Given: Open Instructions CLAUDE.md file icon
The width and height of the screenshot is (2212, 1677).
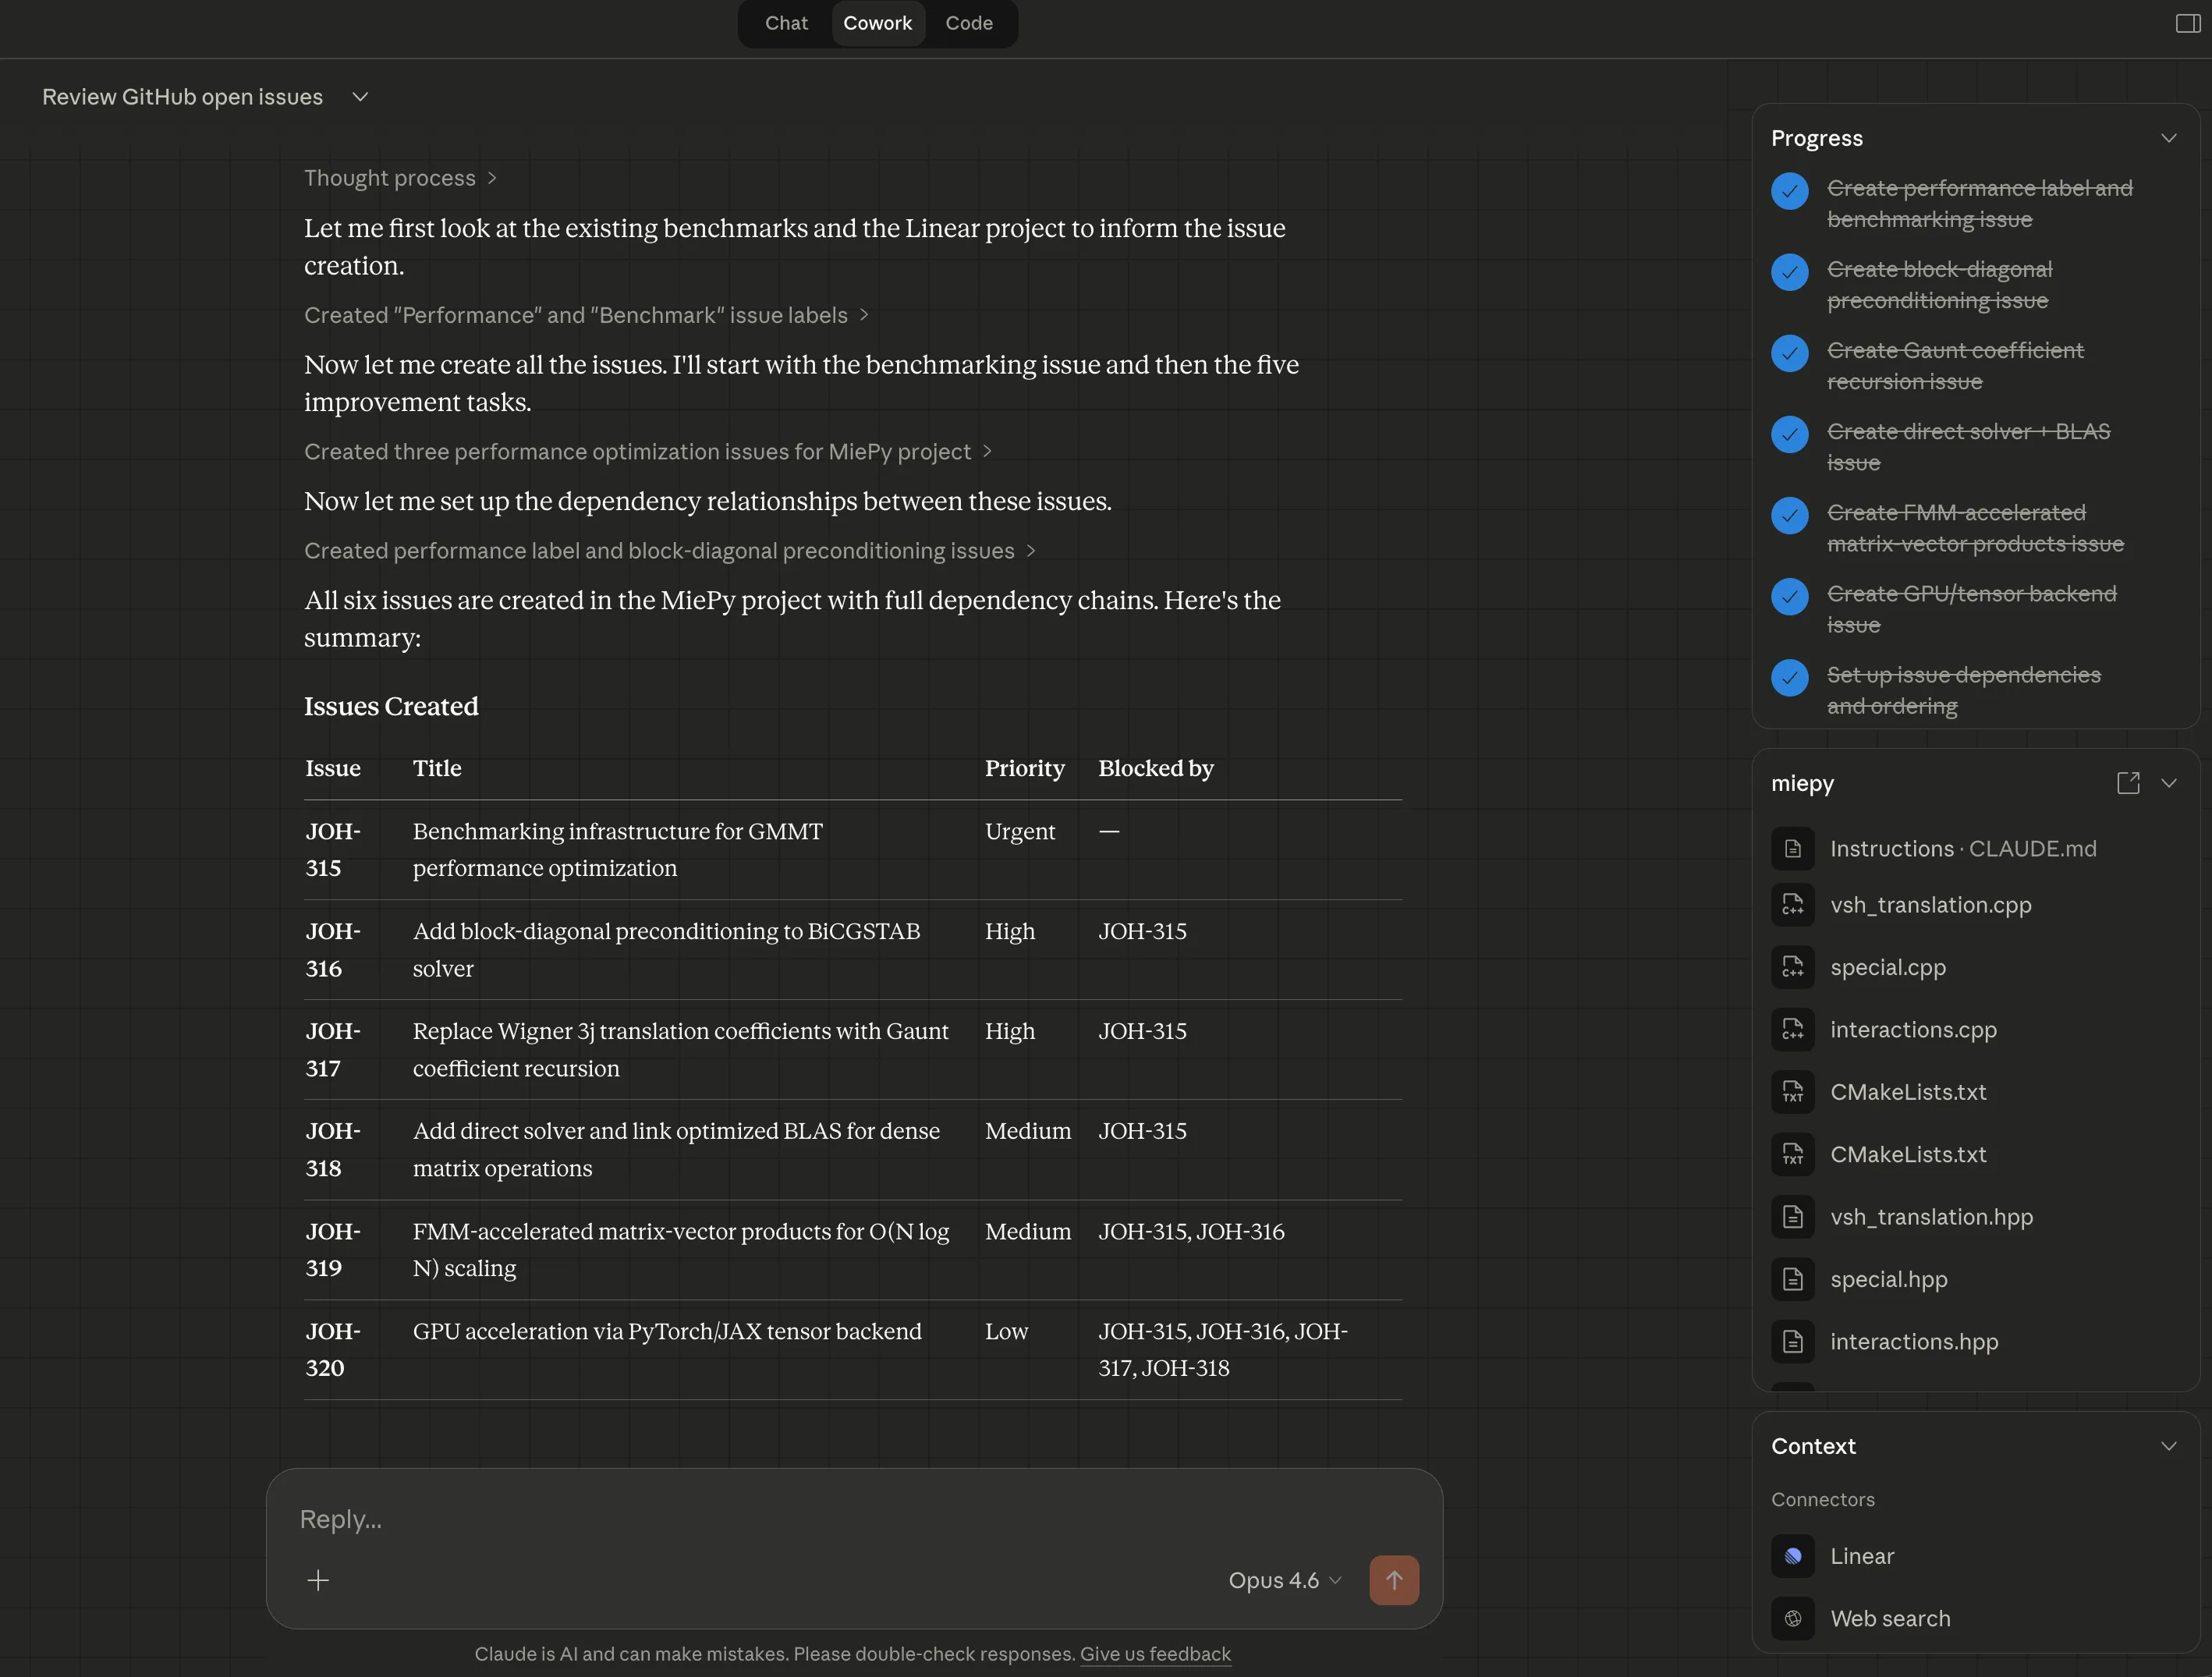Looking at the screenshot, I should point(1792,849).
